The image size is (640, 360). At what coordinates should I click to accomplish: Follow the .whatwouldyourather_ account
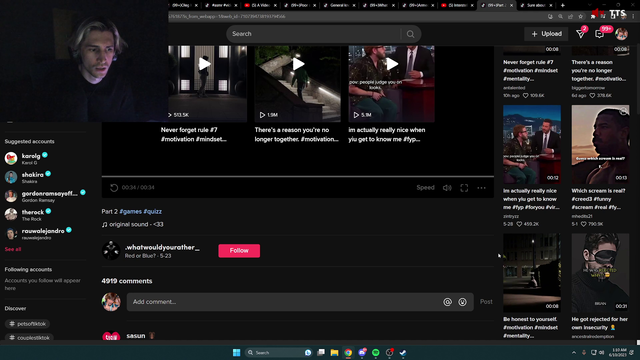[239, 251]
